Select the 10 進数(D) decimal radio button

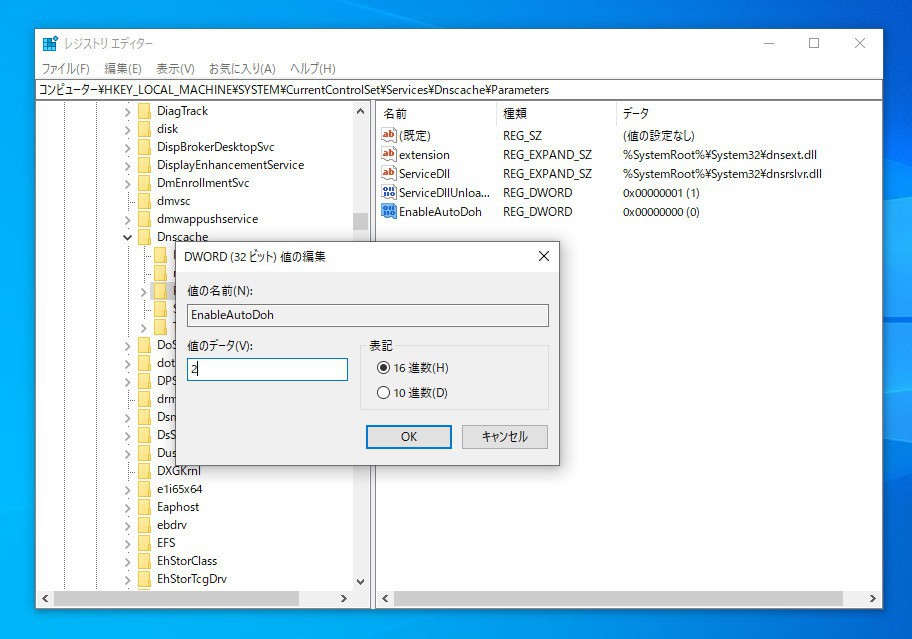coord(383,392)
